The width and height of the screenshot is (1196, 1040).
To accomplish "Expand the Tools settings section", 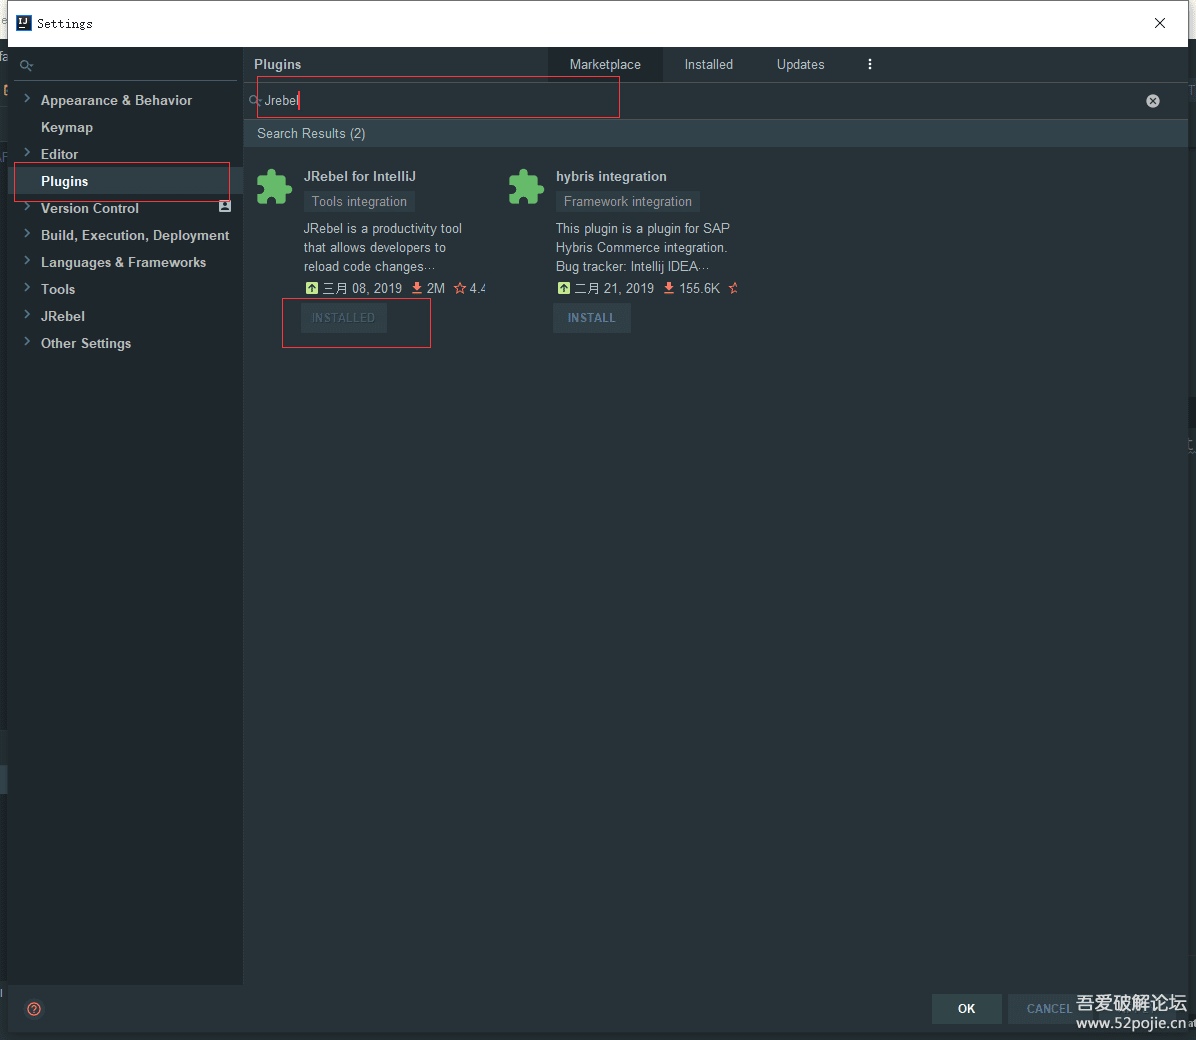I will [27, 288].
